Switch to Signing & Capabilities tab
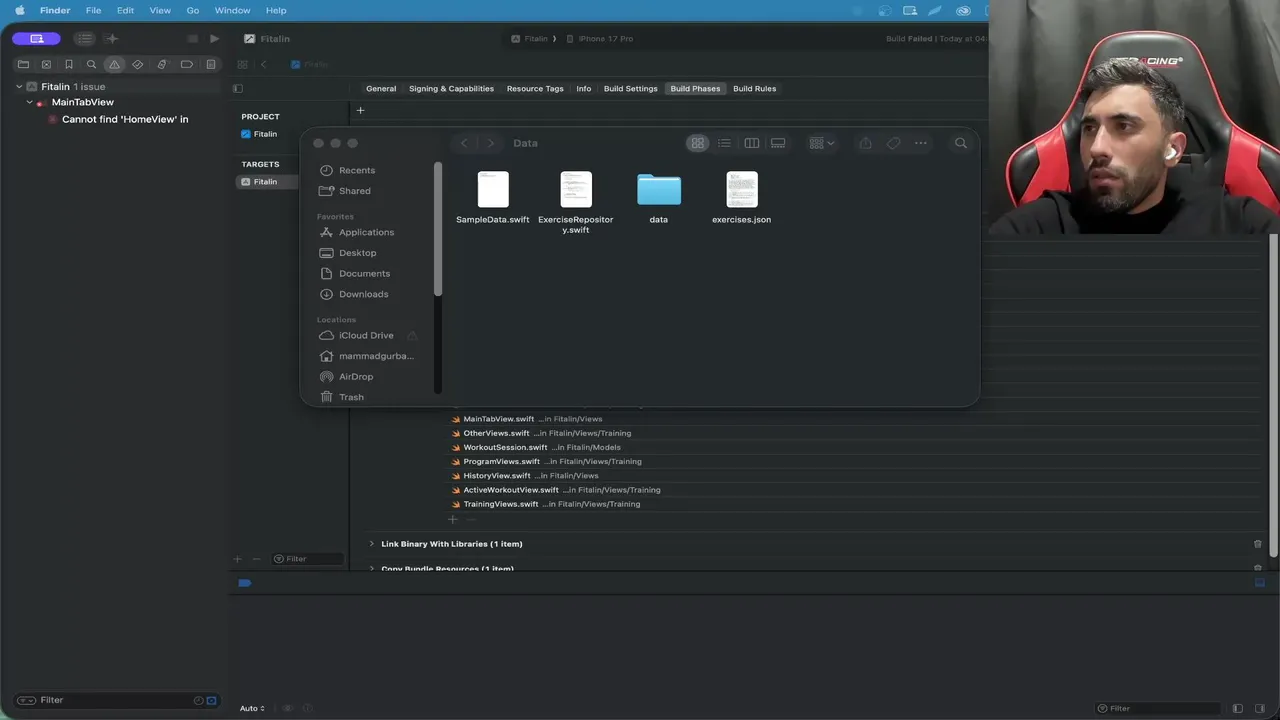This screenshot has height=720, width=1280. coord(451,88)
